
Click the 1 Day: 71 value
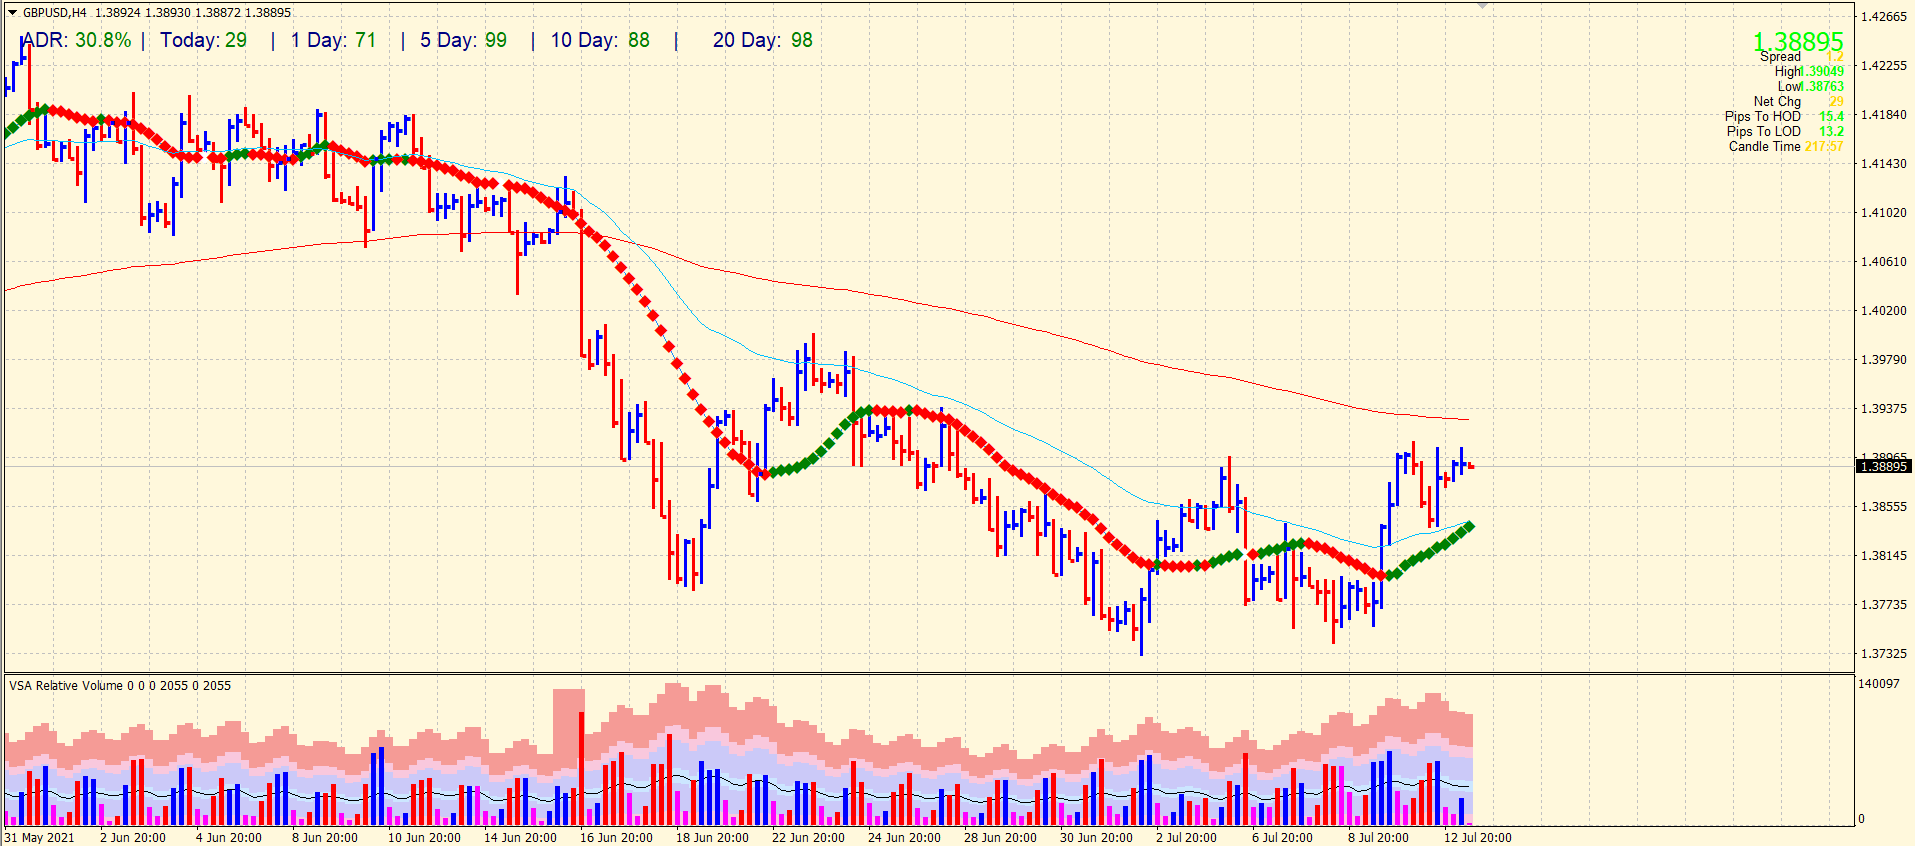coord(334,40)
